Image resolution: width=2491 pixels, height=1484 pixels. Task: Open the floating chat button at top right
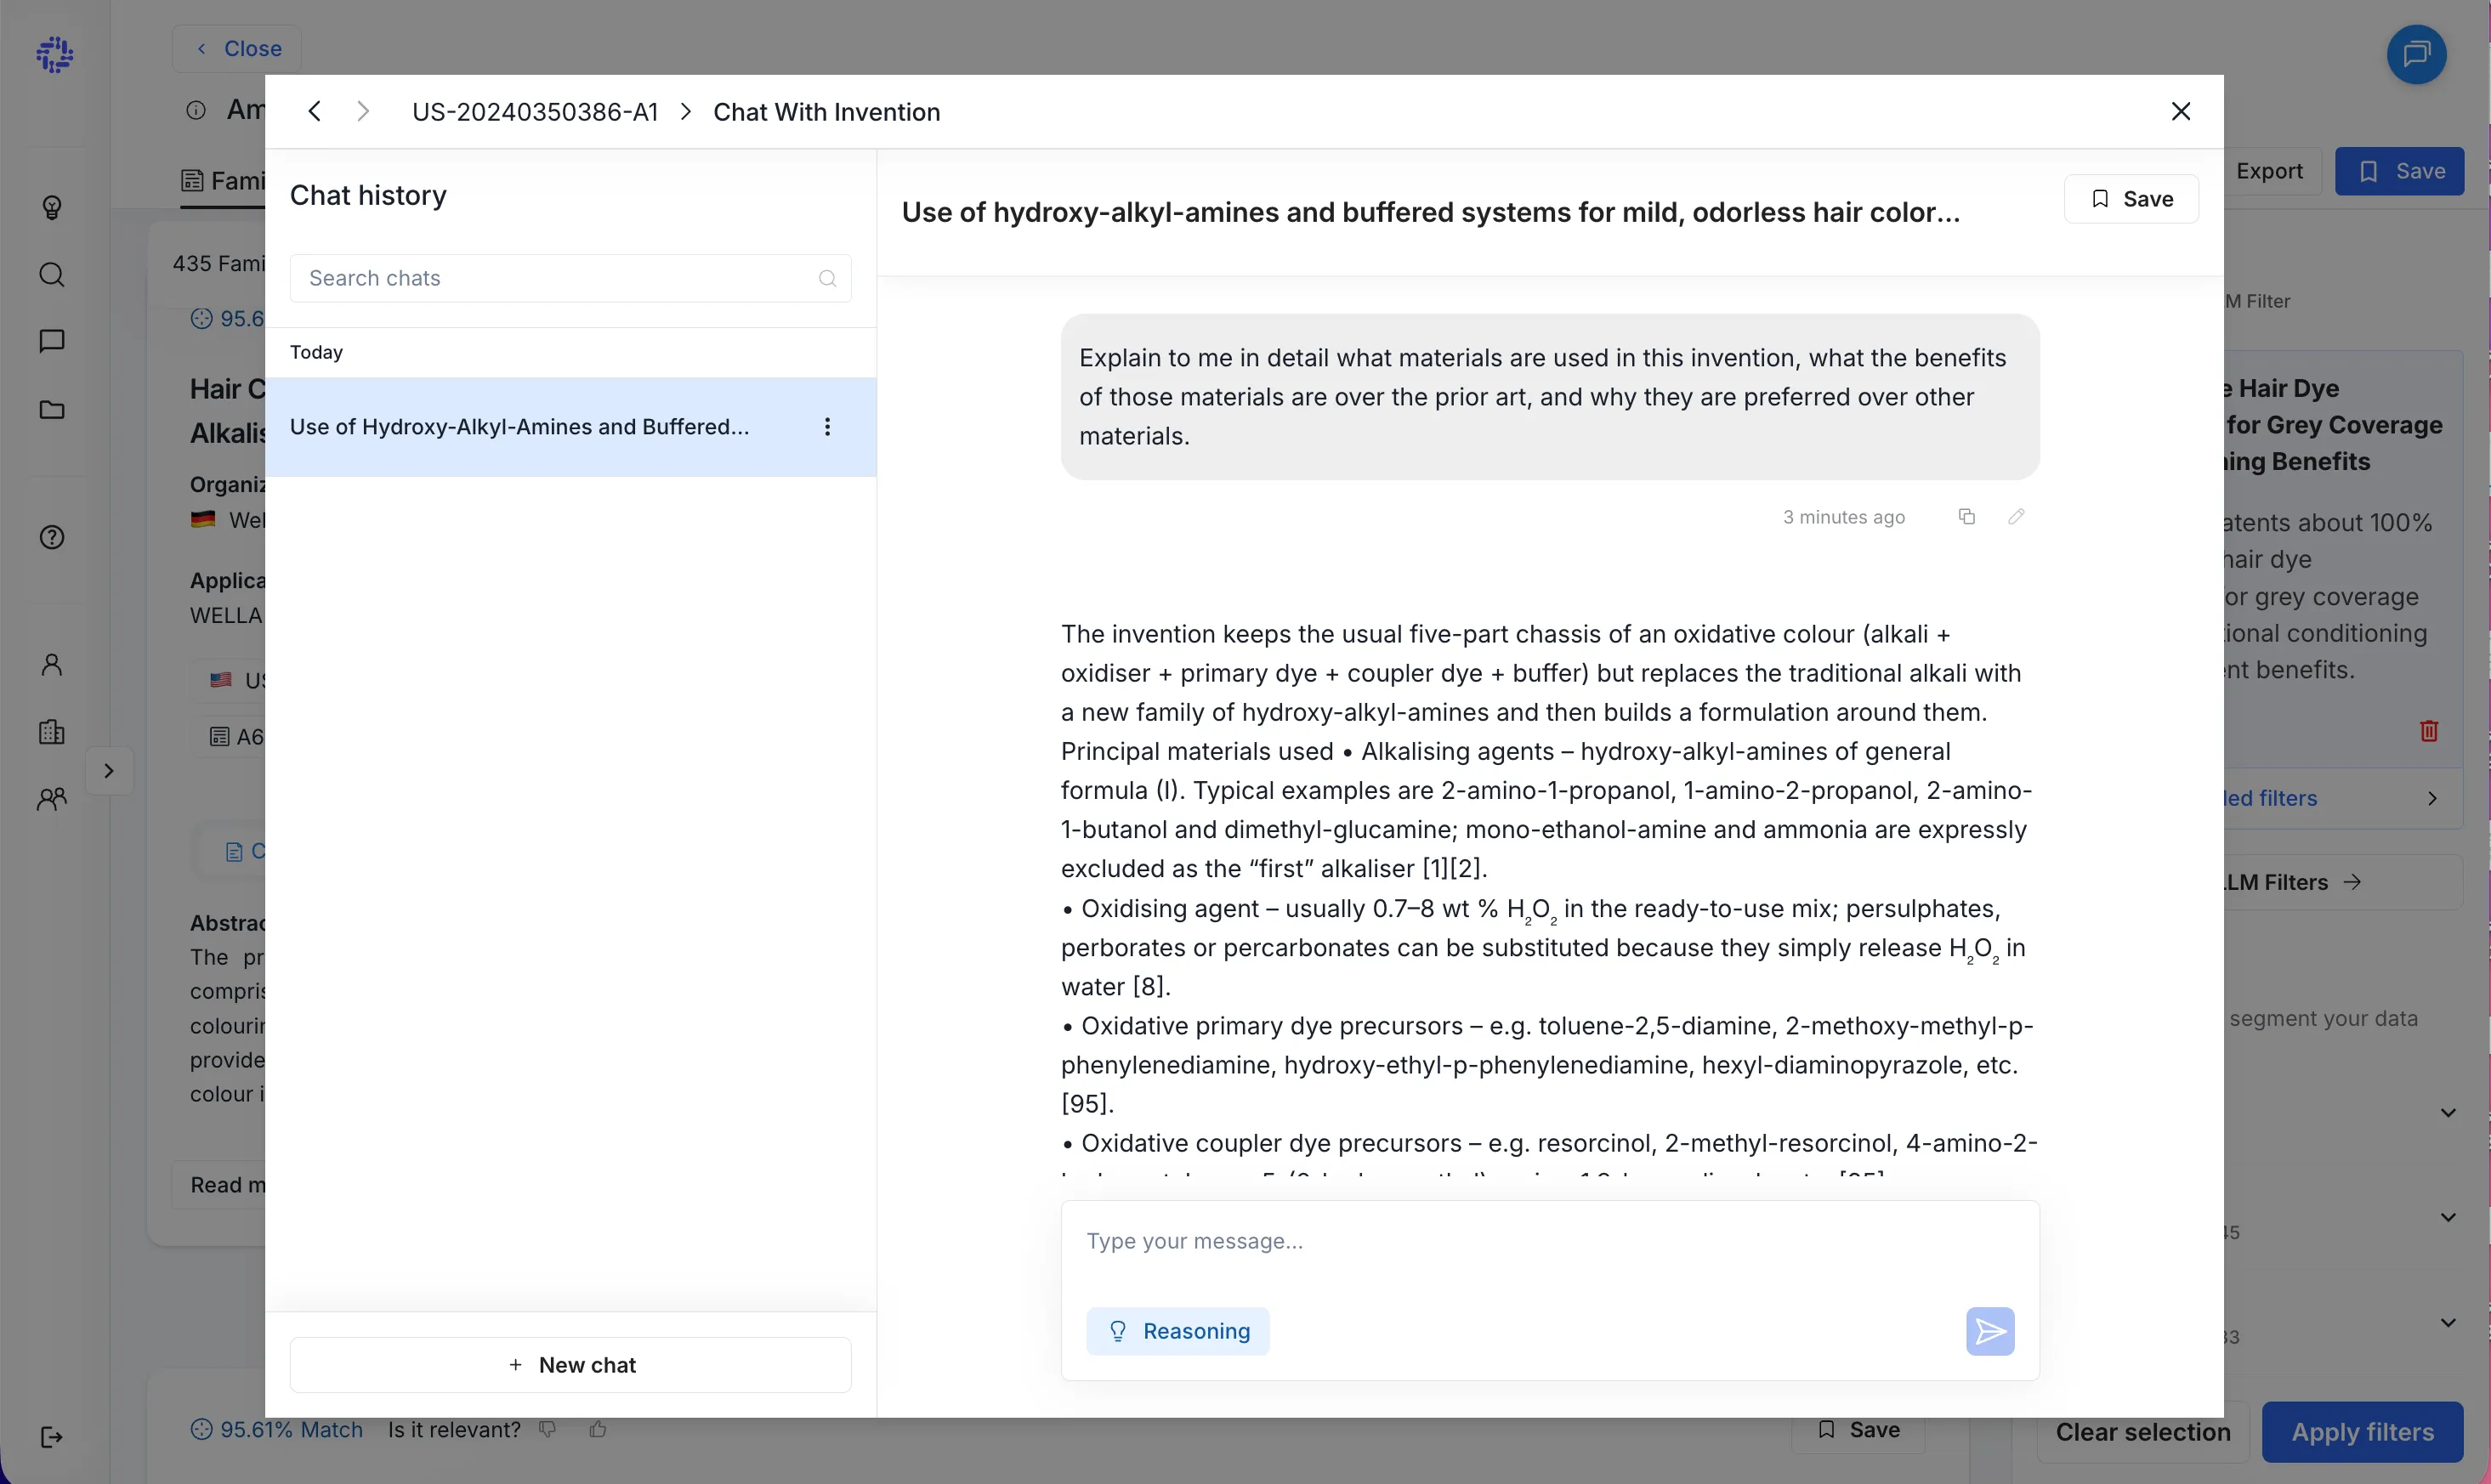(x=2416, y=54)
